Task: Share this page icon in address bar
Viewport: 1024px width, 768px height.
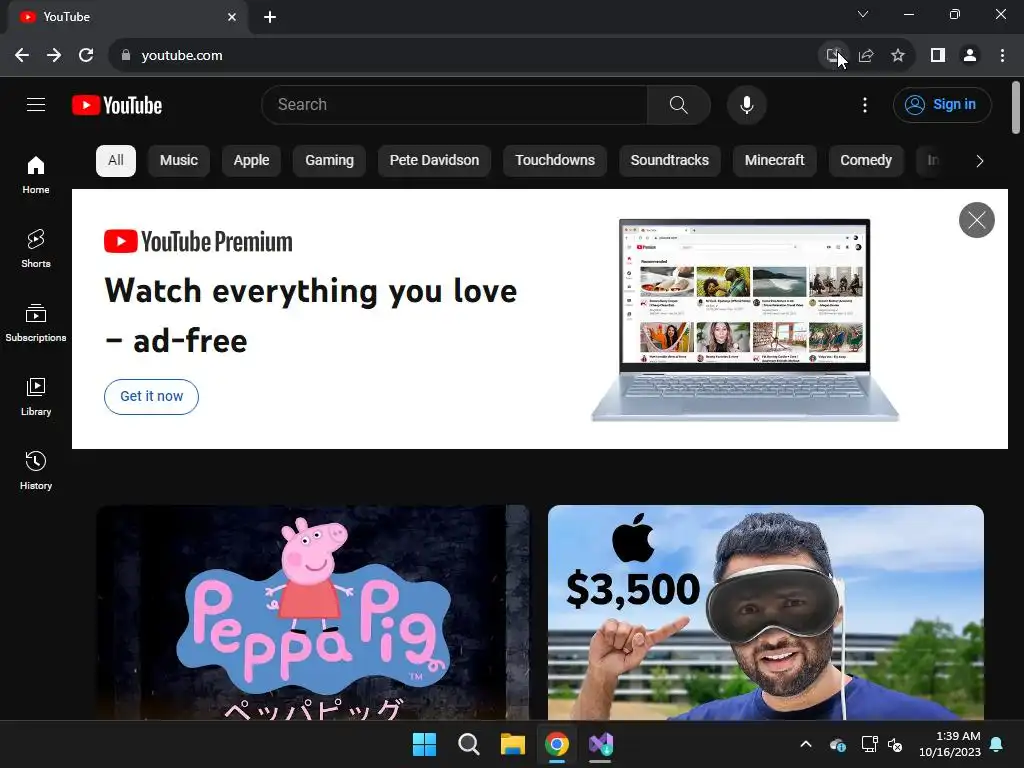Action: tap(866, 56)
